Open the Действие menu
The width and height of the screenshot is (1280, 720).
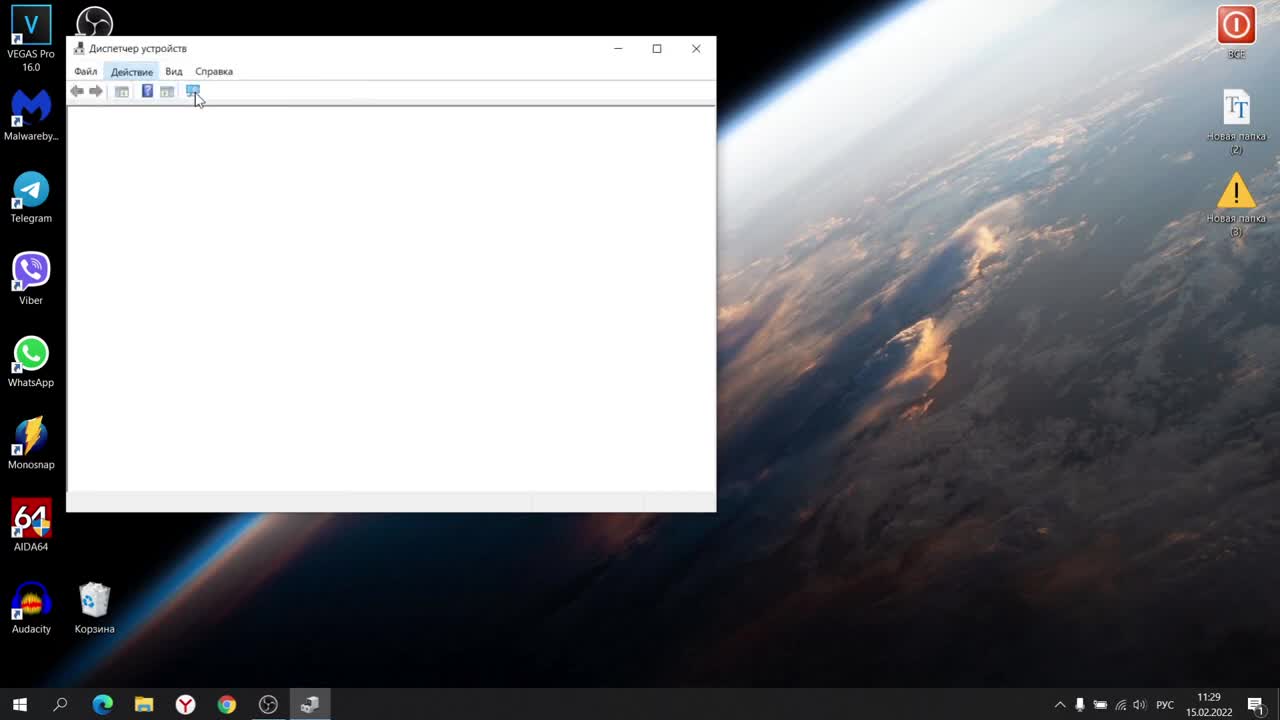[131, 72]
